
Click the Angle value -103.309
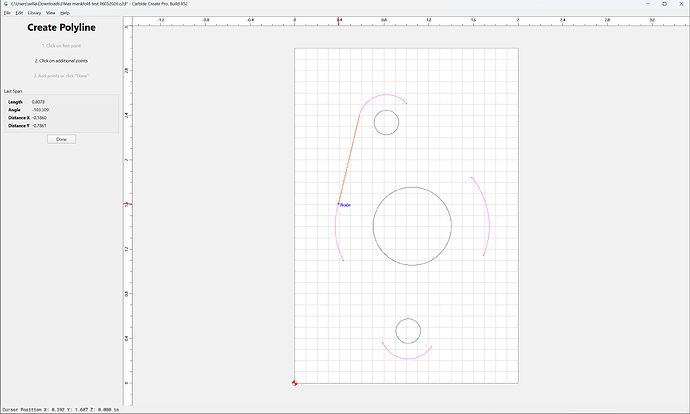coord(40,110)
